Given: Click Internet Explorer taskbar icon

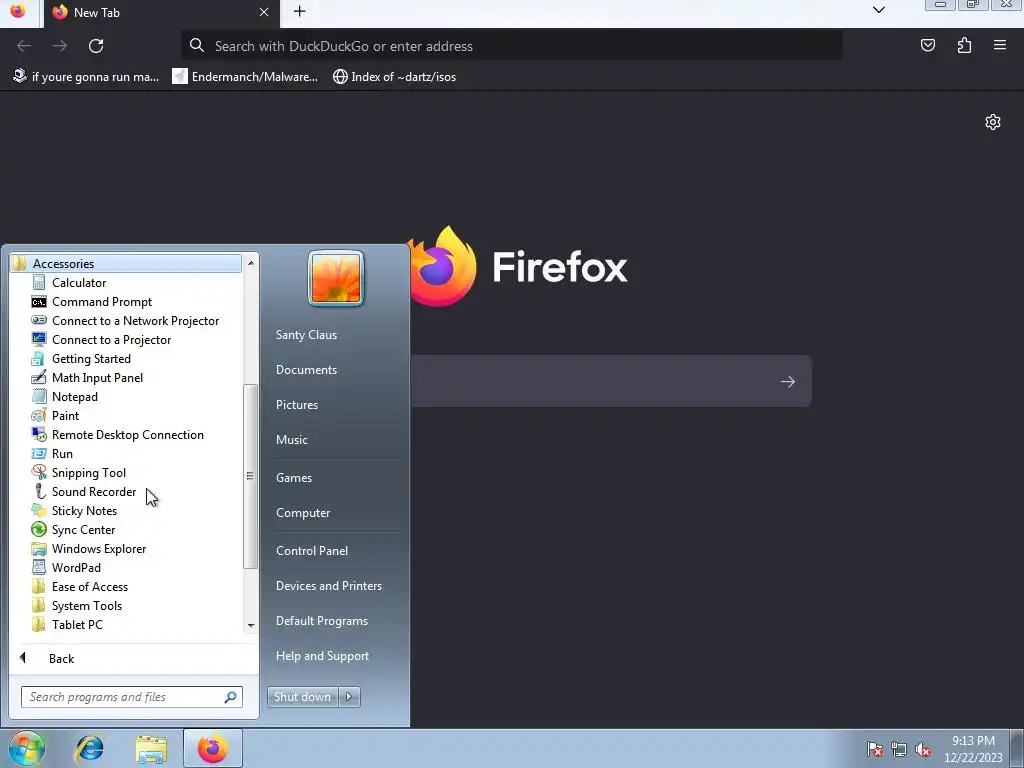Looking at the screenshot, I should pyautogui.click(x=89, y=748).
